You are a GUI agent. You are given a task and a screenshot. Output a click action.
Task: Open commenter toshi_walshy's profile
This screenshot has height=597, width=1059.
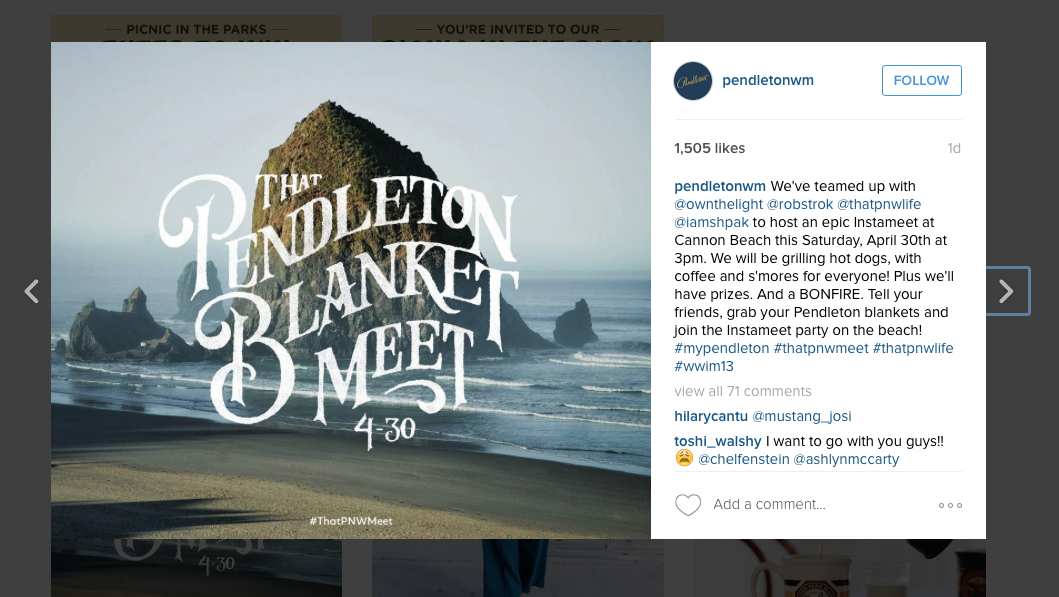(x=717, y=441)
